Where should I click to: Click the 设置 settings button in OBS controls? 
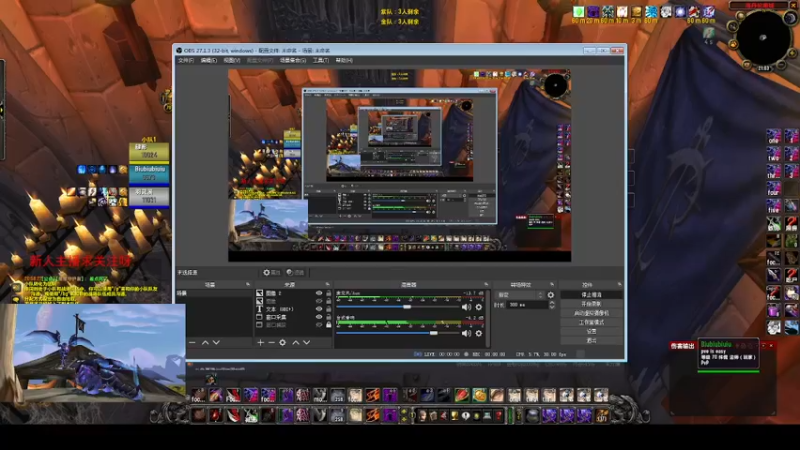click(591, 331)
